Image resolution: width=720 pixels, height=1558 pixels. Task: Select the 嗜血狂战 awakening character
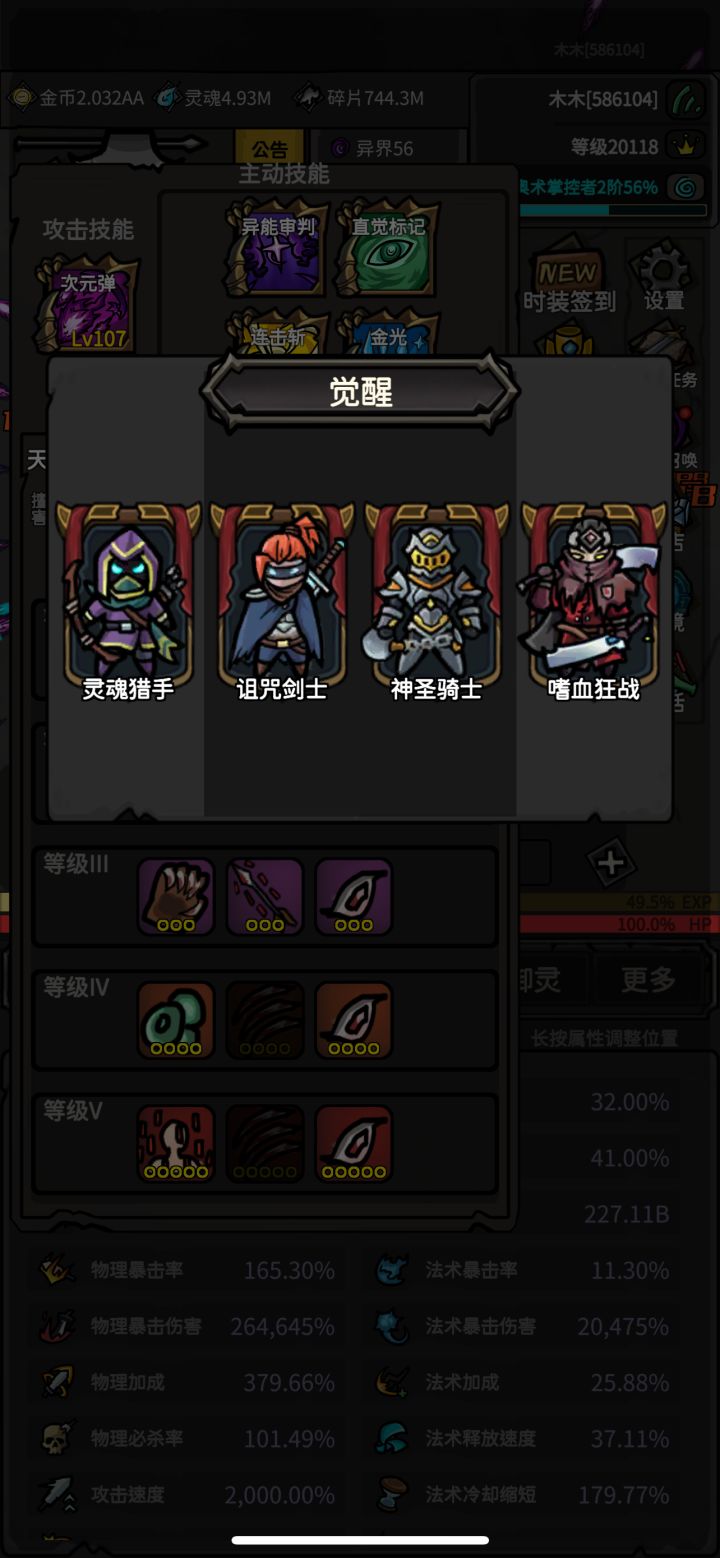click(593, 602)
